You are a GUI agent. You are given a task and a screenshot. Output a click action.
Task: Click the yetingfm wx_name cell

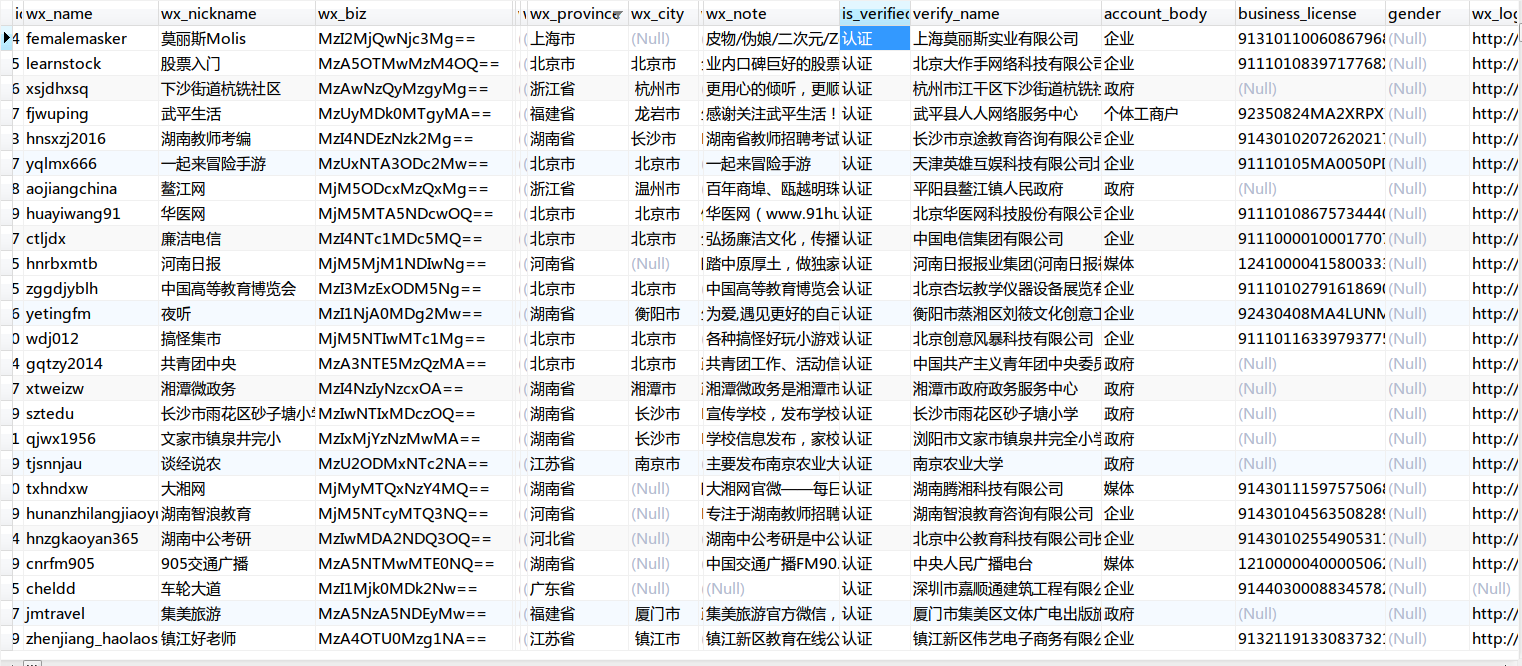[x=89, y=314]
